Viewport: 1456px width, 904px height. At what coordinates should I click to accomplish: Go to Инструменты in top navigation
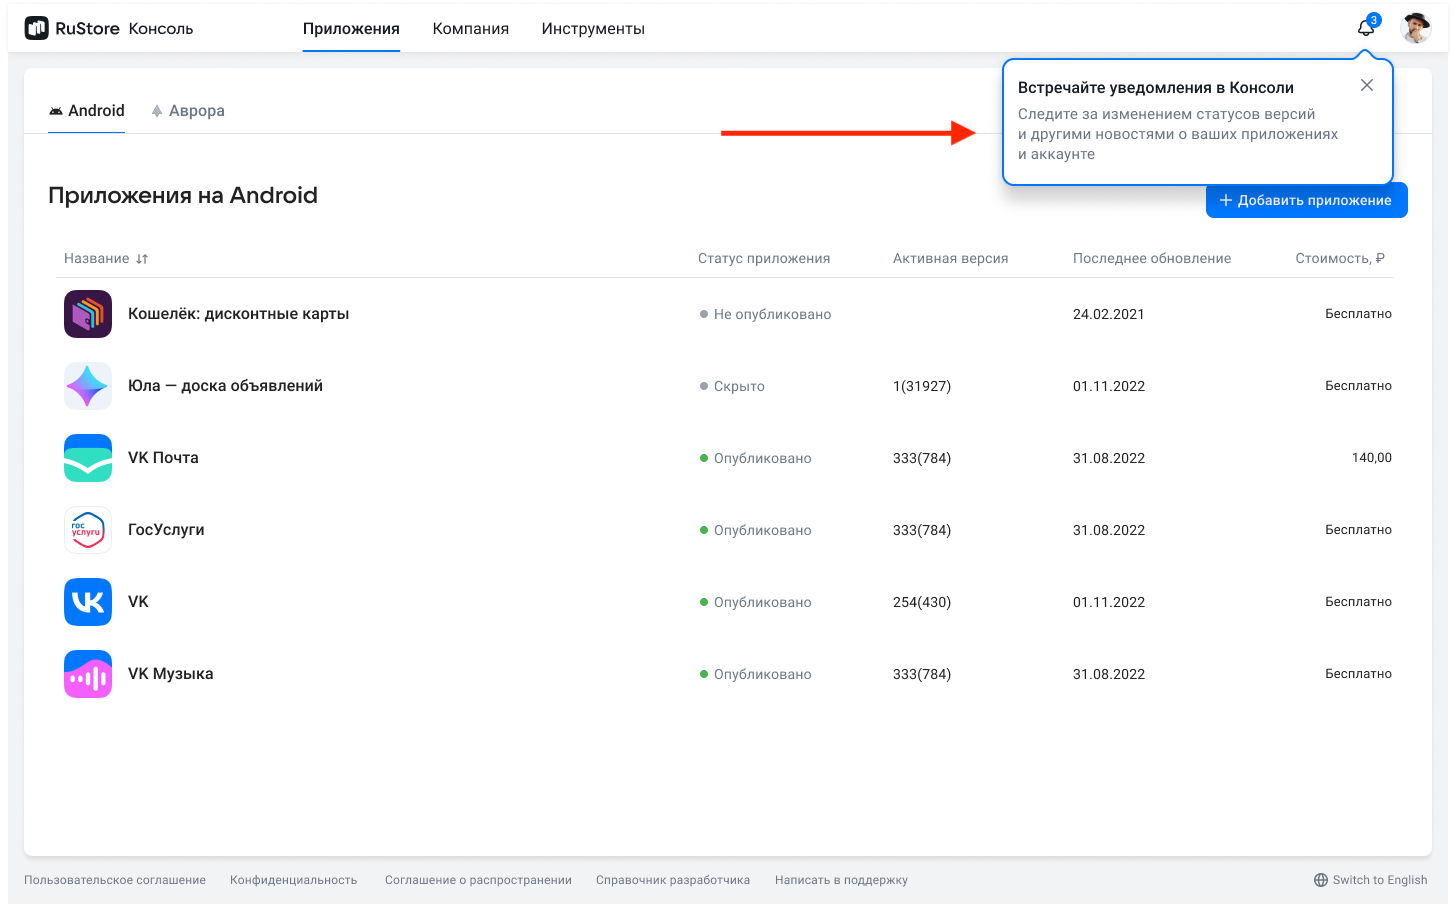tap(593, 29)
